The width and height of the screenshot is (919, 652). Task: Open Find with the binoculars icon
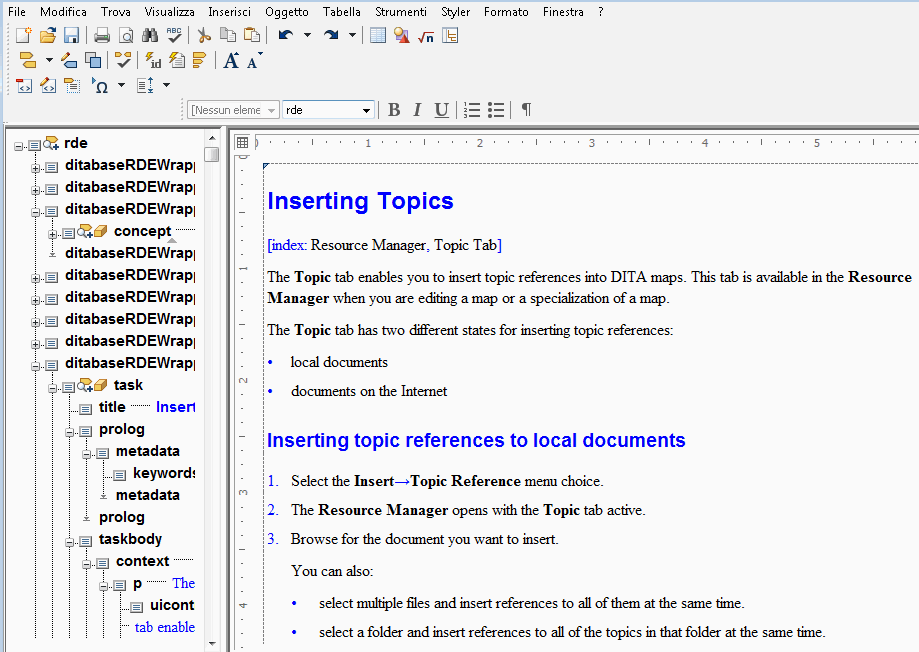coord(150,36)
